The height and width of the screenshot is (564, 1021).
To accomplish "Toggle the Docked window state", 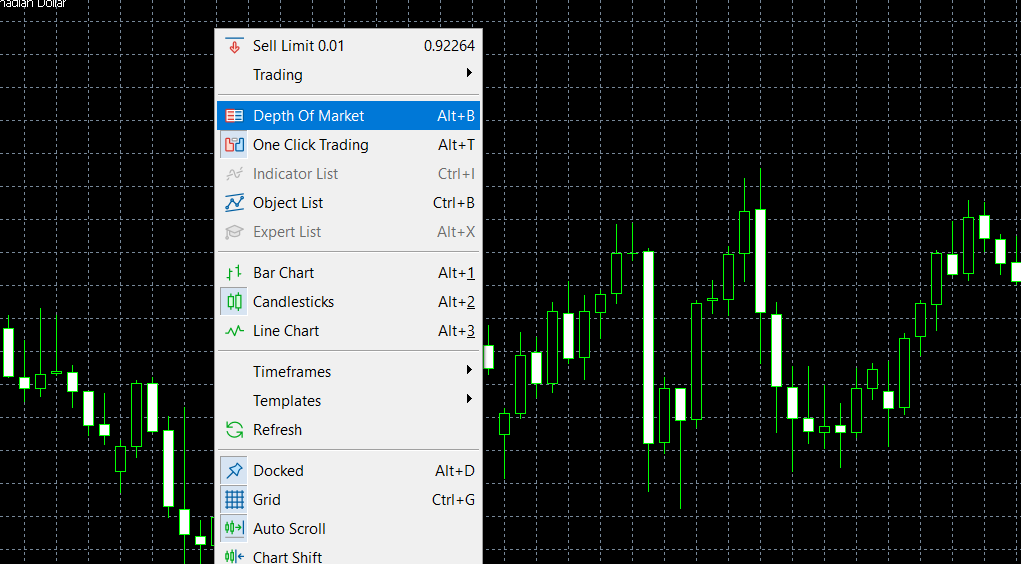I will [x=277, y=471].
